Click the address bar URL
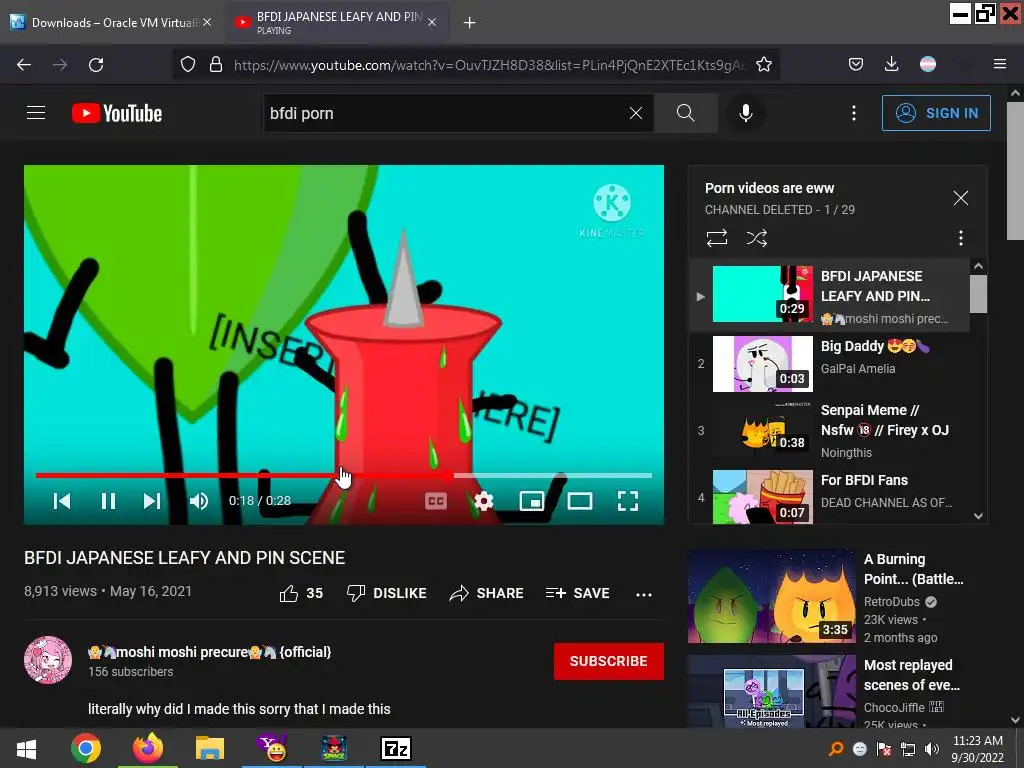 click(x=488, y=65)
